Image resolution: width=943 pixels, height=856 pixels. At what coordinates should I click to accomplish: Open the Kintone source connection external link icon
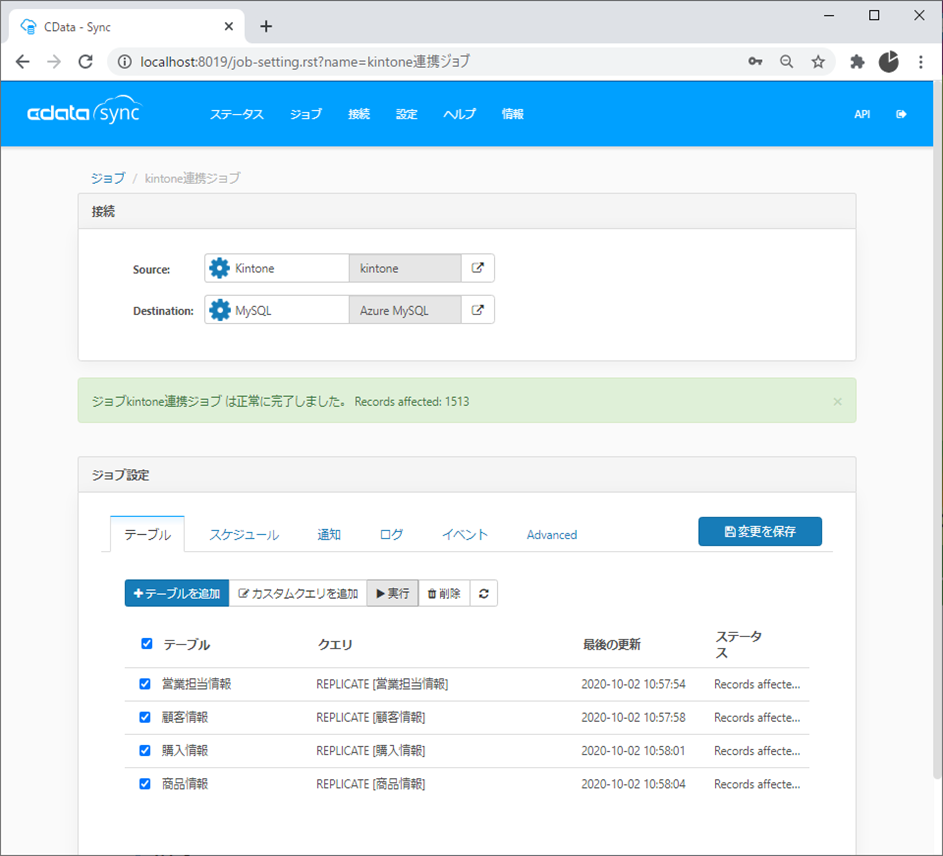tap(478, 268)
